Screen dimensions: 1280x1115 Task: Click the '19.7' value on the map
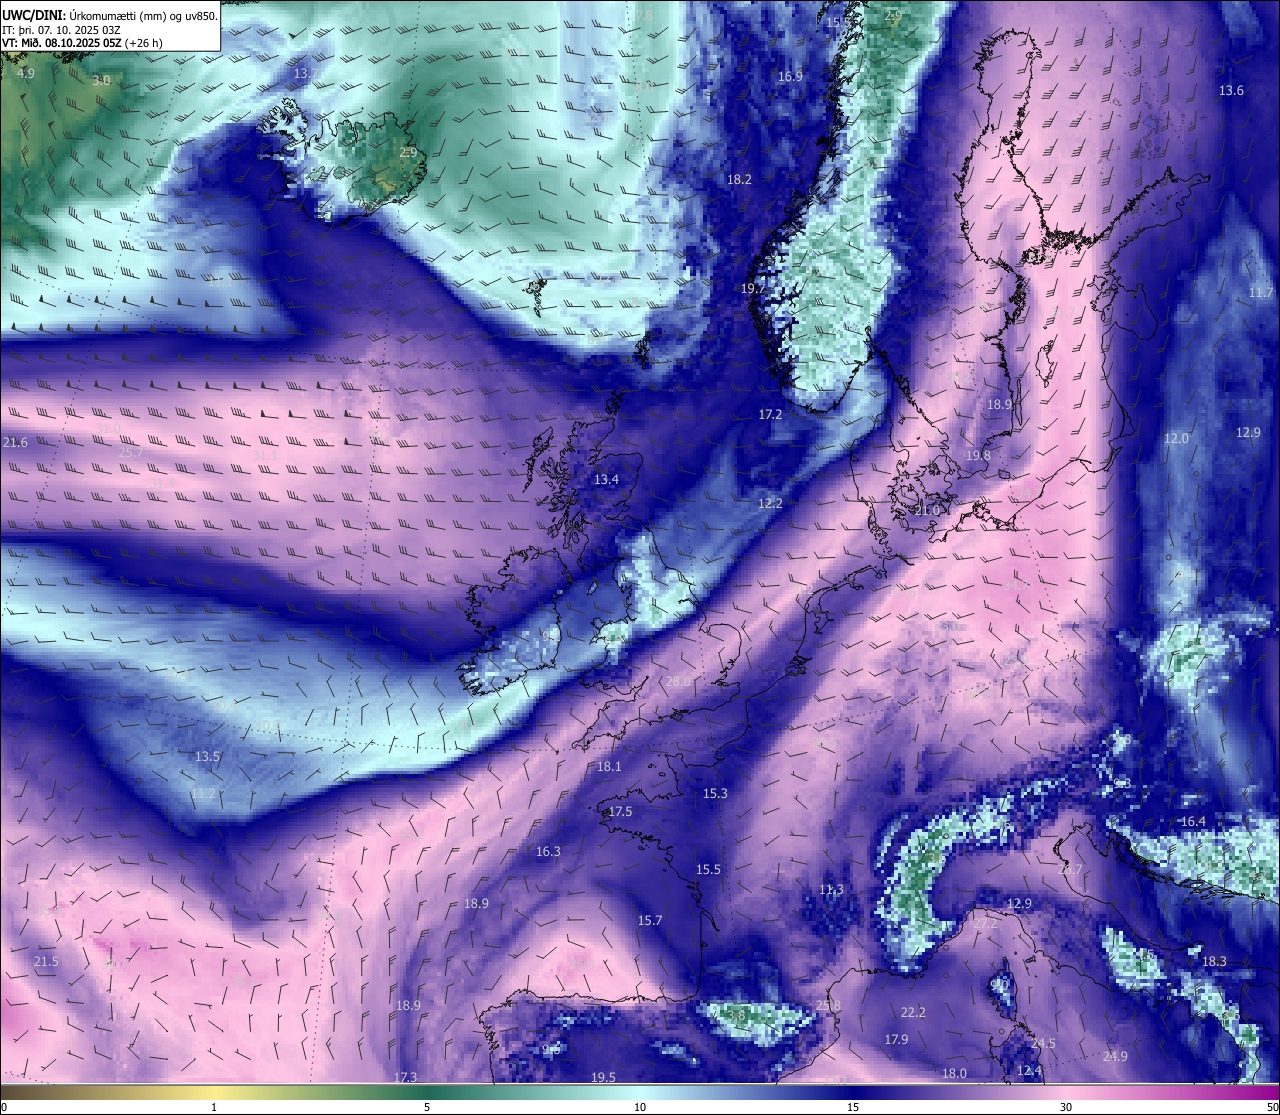[752, 288]
